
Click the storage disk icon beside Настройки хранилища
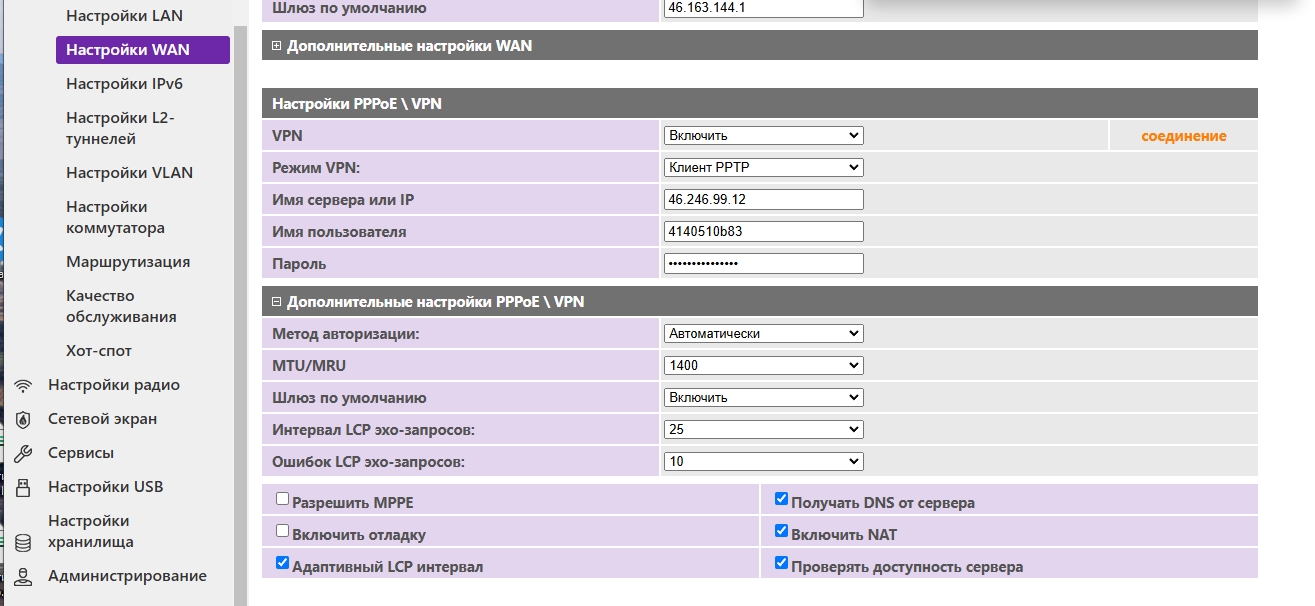coord(24,543)
